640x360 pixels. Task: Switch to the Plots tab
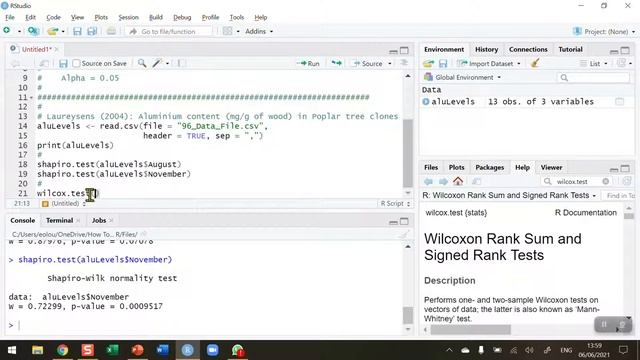tap(456, 167)
